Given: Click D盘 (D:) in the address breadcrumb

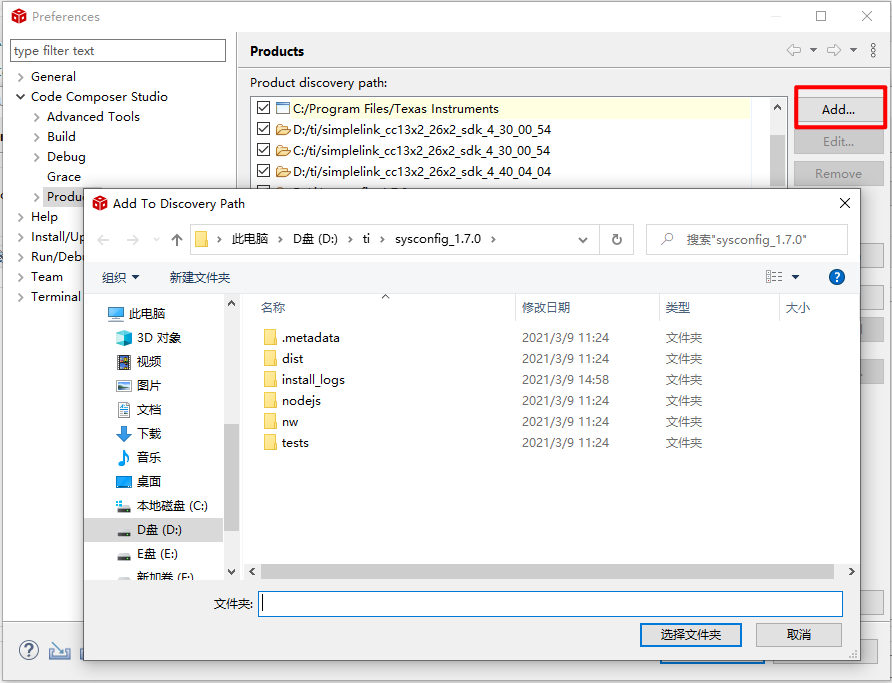Looking at the screenshot, I should coord(315,239).
